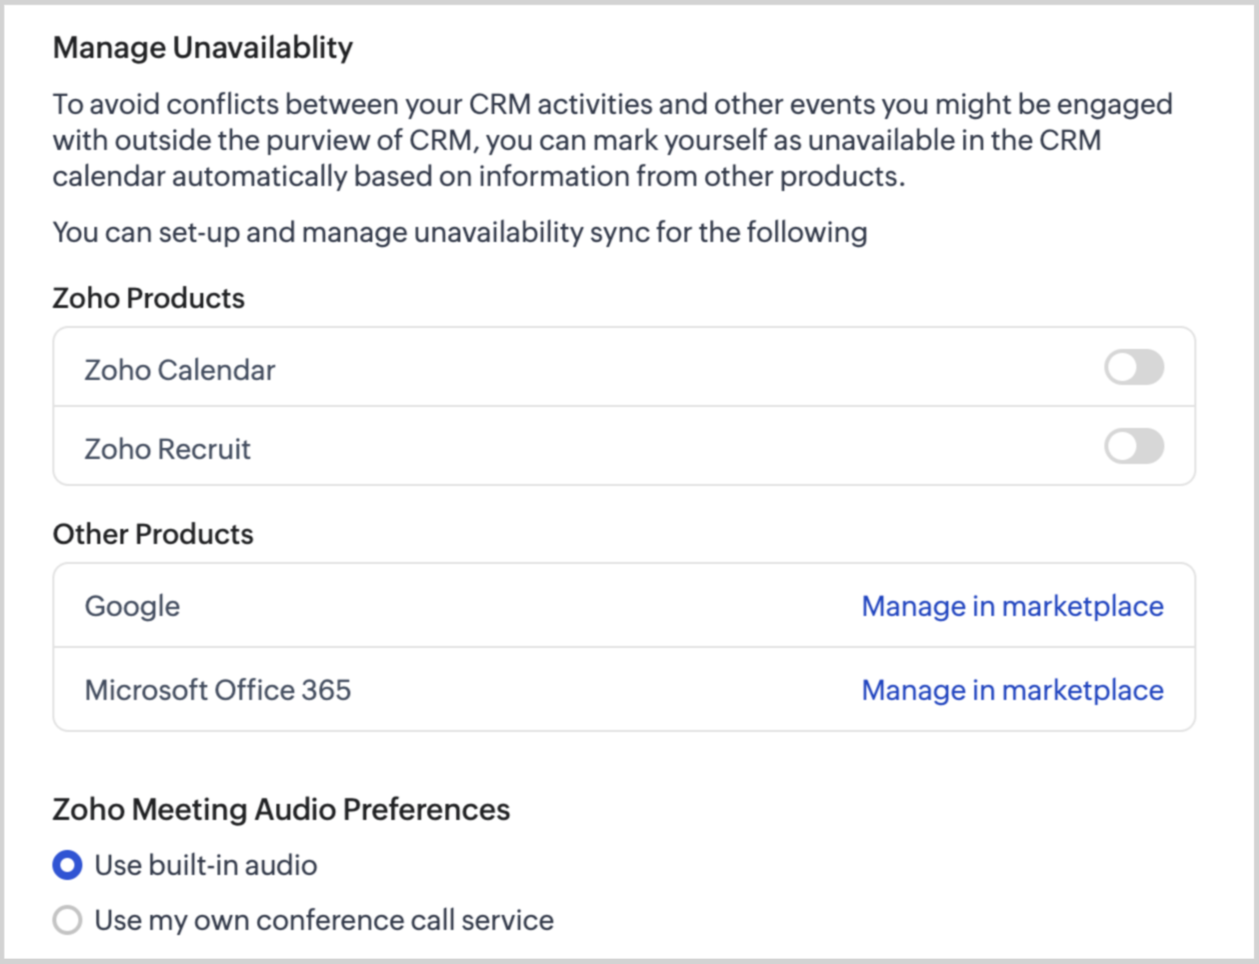Enable the Zoho Calendar unavailability toggle
This screenshot has height=964, width=1259.
[x=1133, y=368]
